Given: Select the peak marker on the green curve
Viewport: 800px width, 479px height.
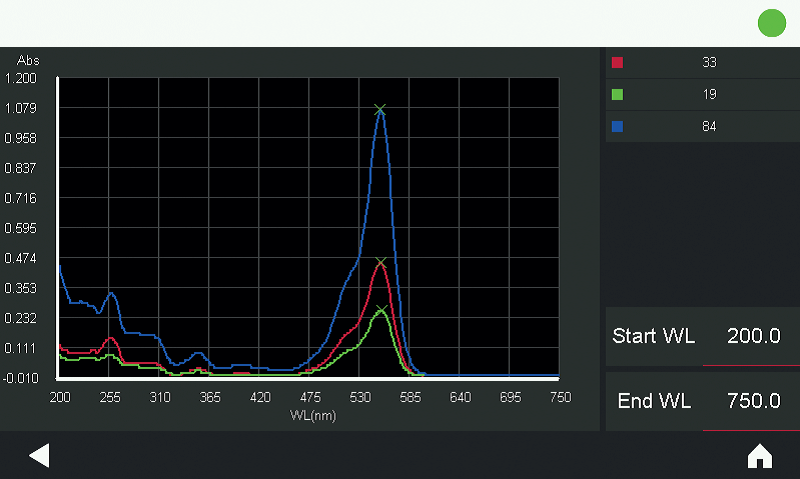Looking at the screenshot, I should [381, 309].
